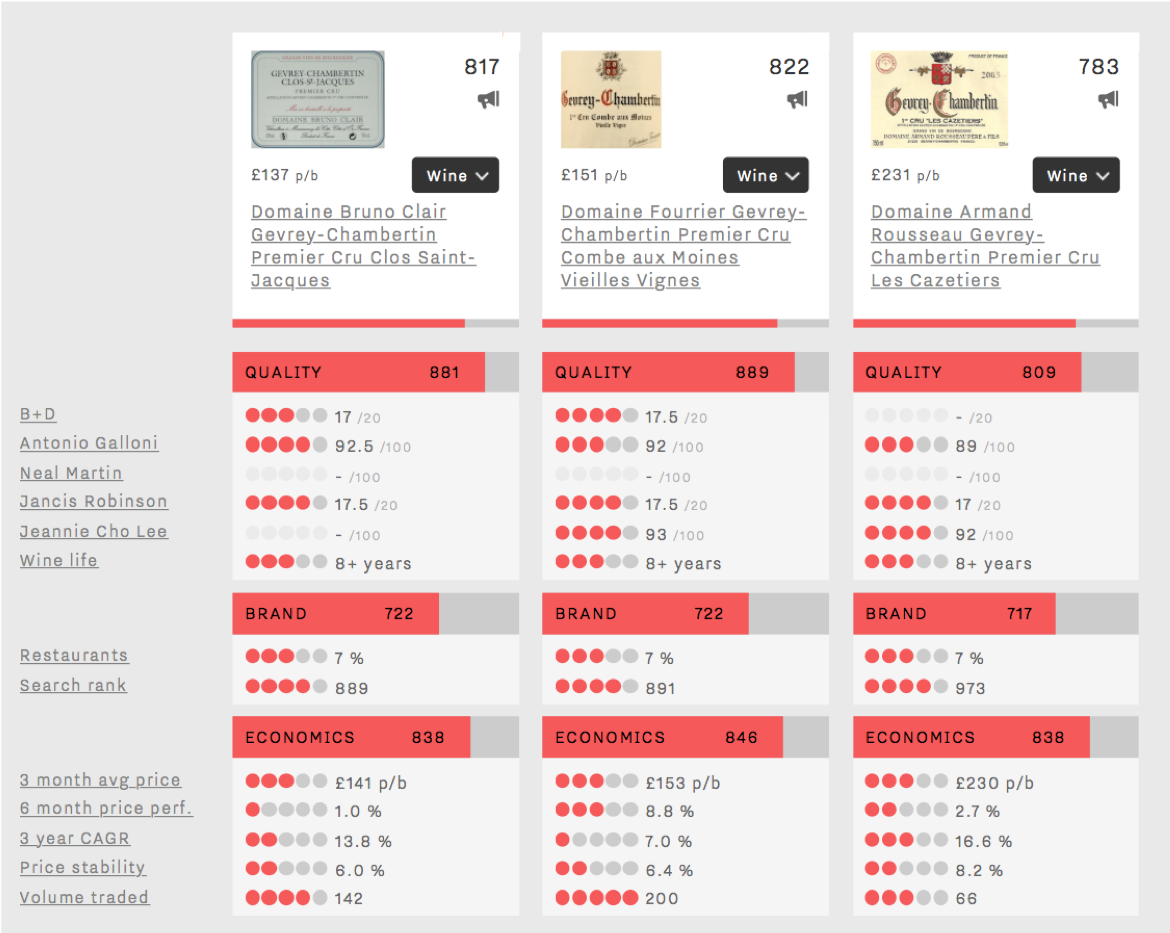
Task: Click the Economics 846 score bar
Action: [x=685, y=737]
